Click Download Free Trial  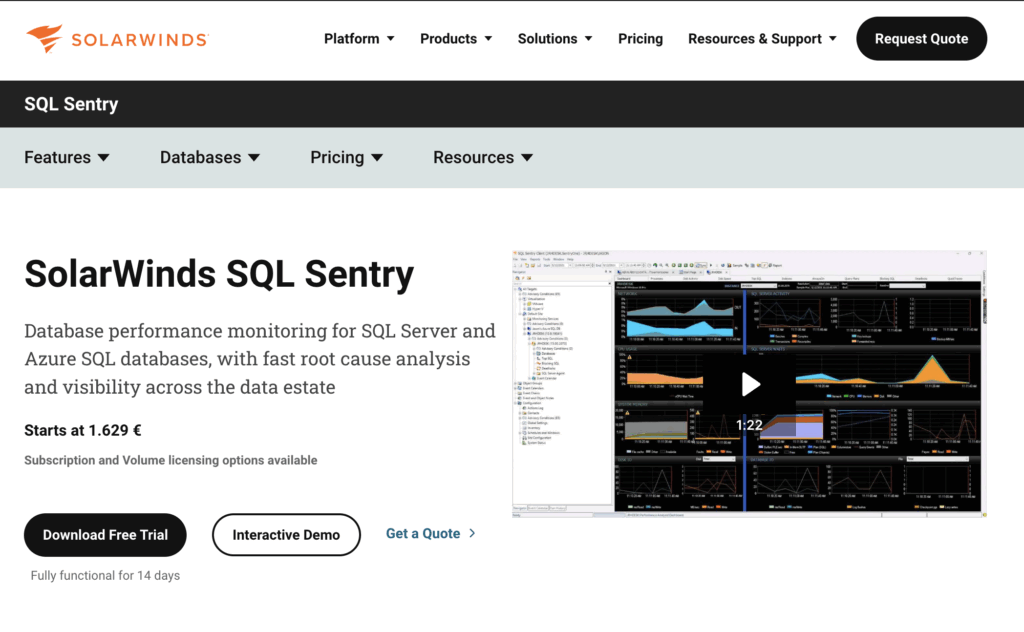pyautogui.click(x=105, y=535)
